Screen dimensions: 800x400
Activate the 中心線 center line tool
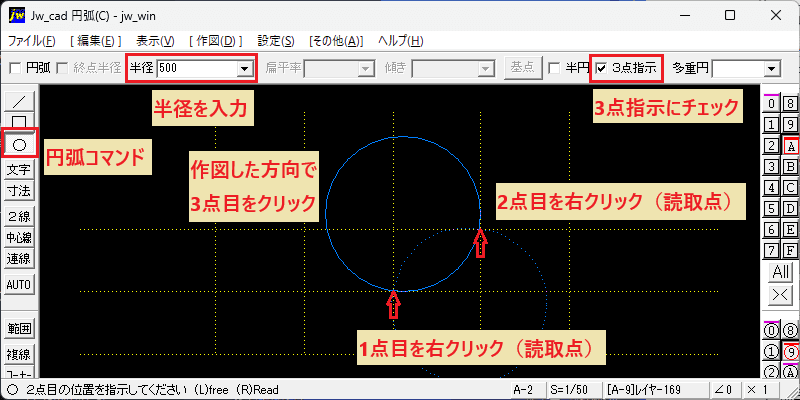click(x=19, y=237)
